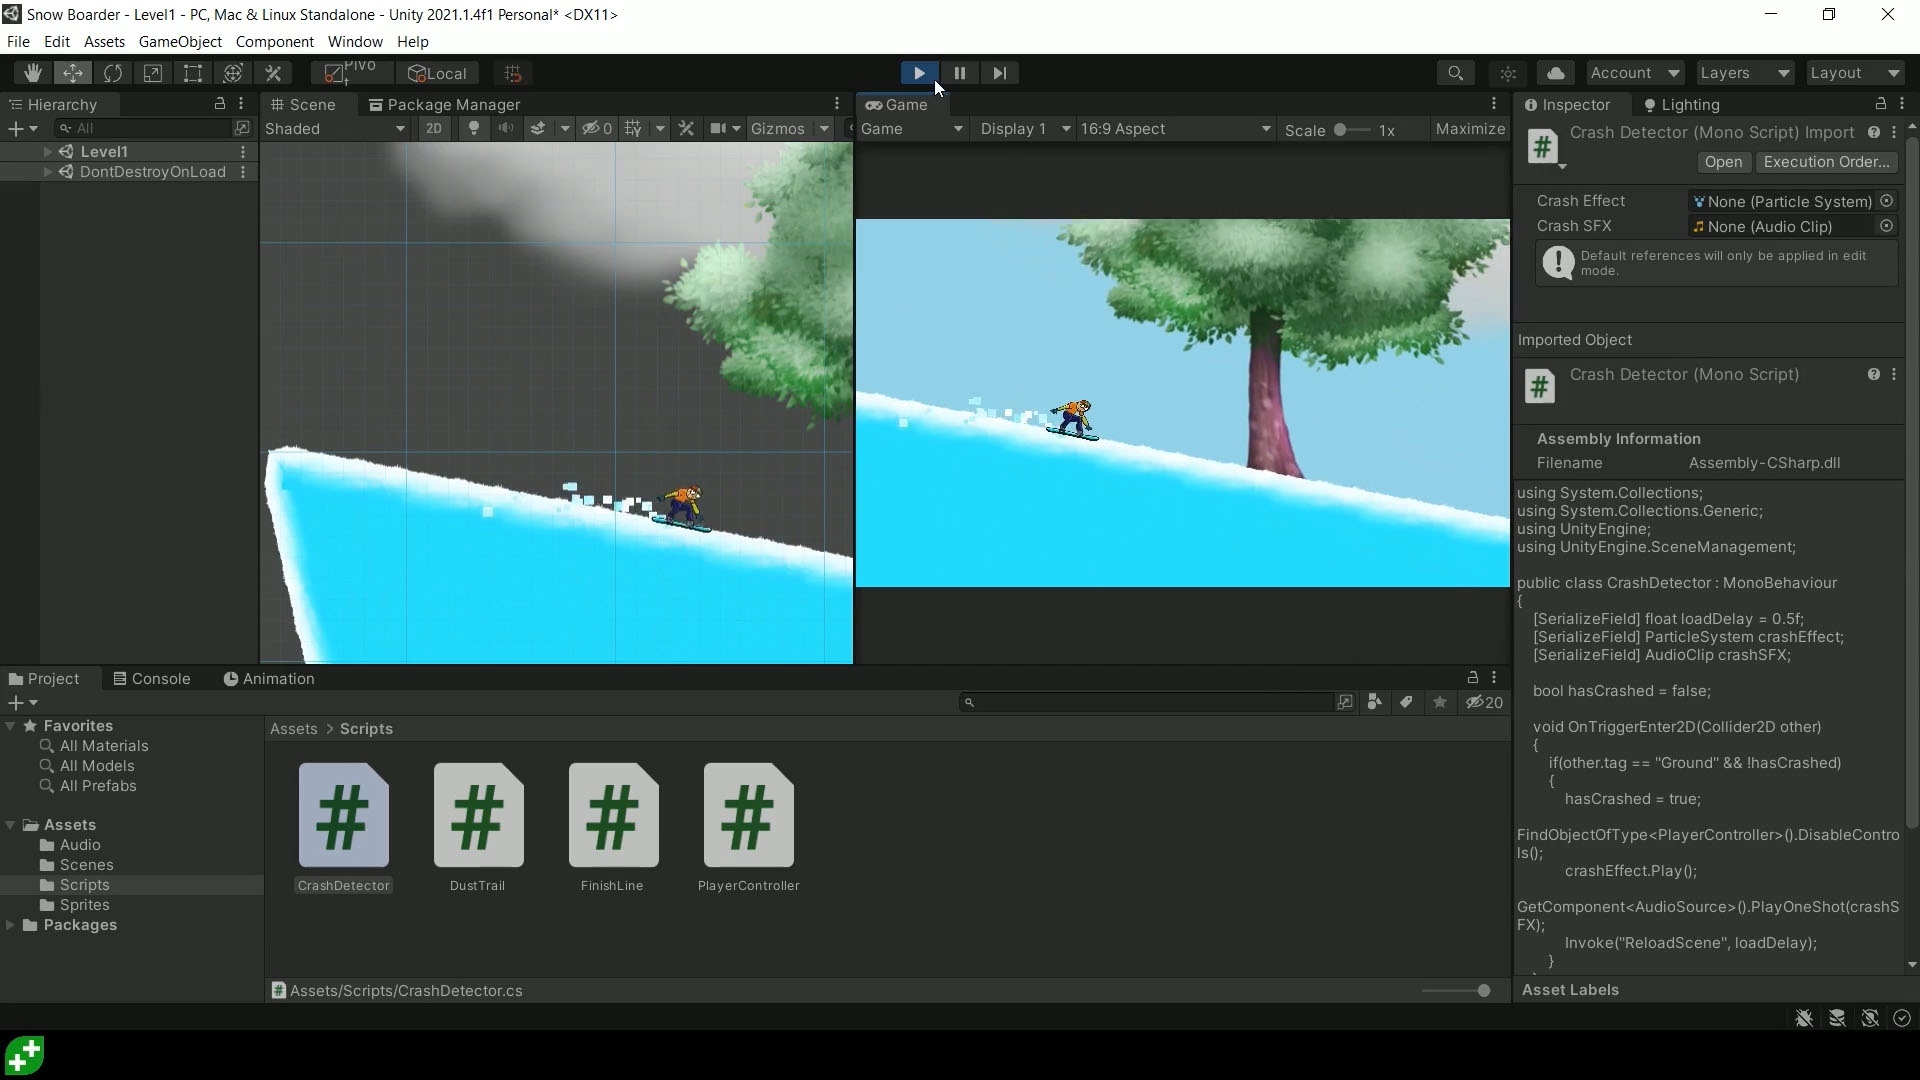Switch to the Console tab
The height and width of the screenshot is (1080, 1920).
point(161,678)
